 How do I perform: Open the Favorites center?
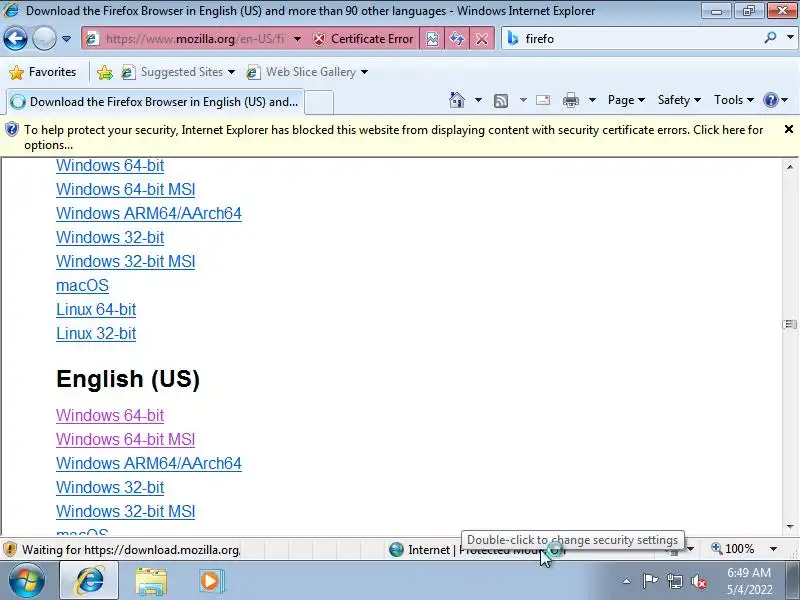[x=42, y=72]
